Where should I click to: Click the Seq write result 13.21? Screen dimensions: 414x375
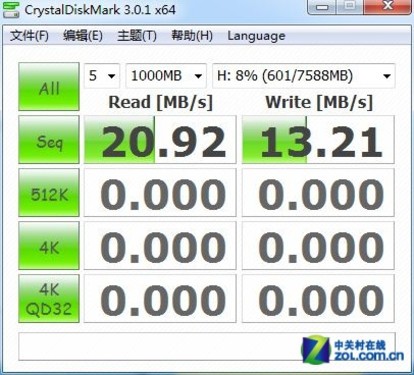318,140
